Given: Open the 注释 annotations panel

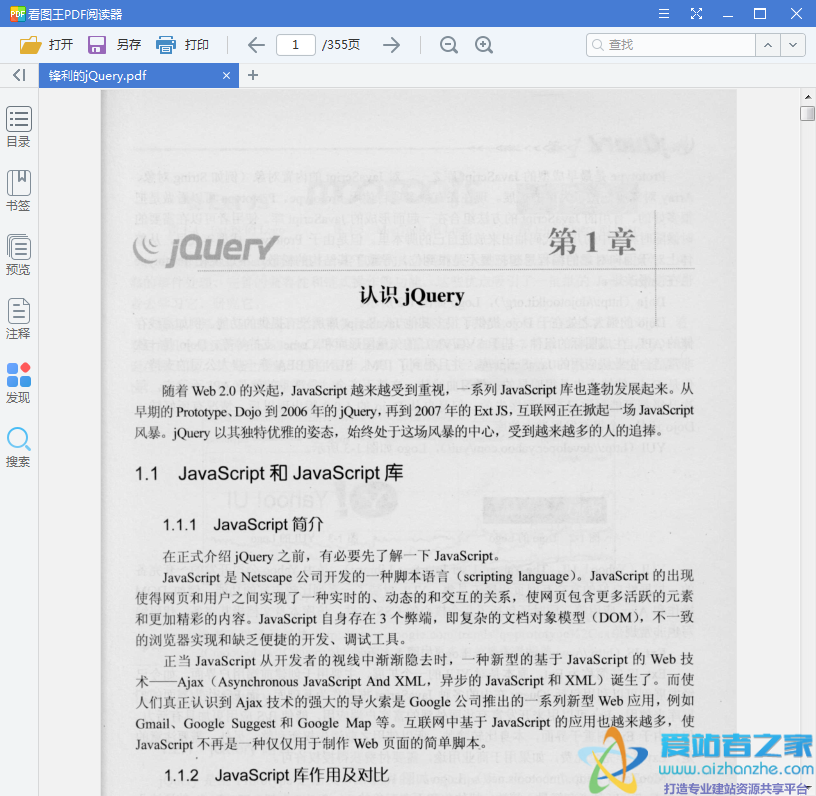Looking at the screenshot, I should [x=19, y=319].
